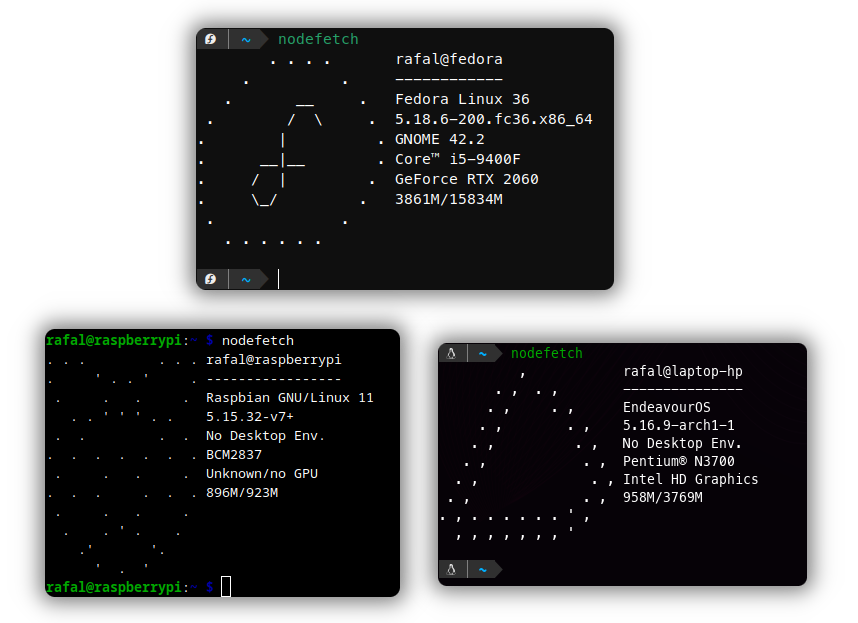Click the kernel version 5.18.6-200.fc36.x86_64
The height and width of the screenshot is (623, 858).
494,119
